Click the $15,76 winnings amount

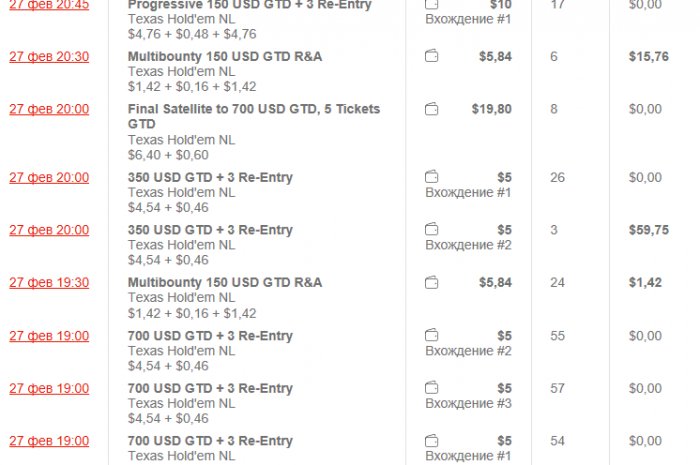pyautogui.click(x=648, y=57)
